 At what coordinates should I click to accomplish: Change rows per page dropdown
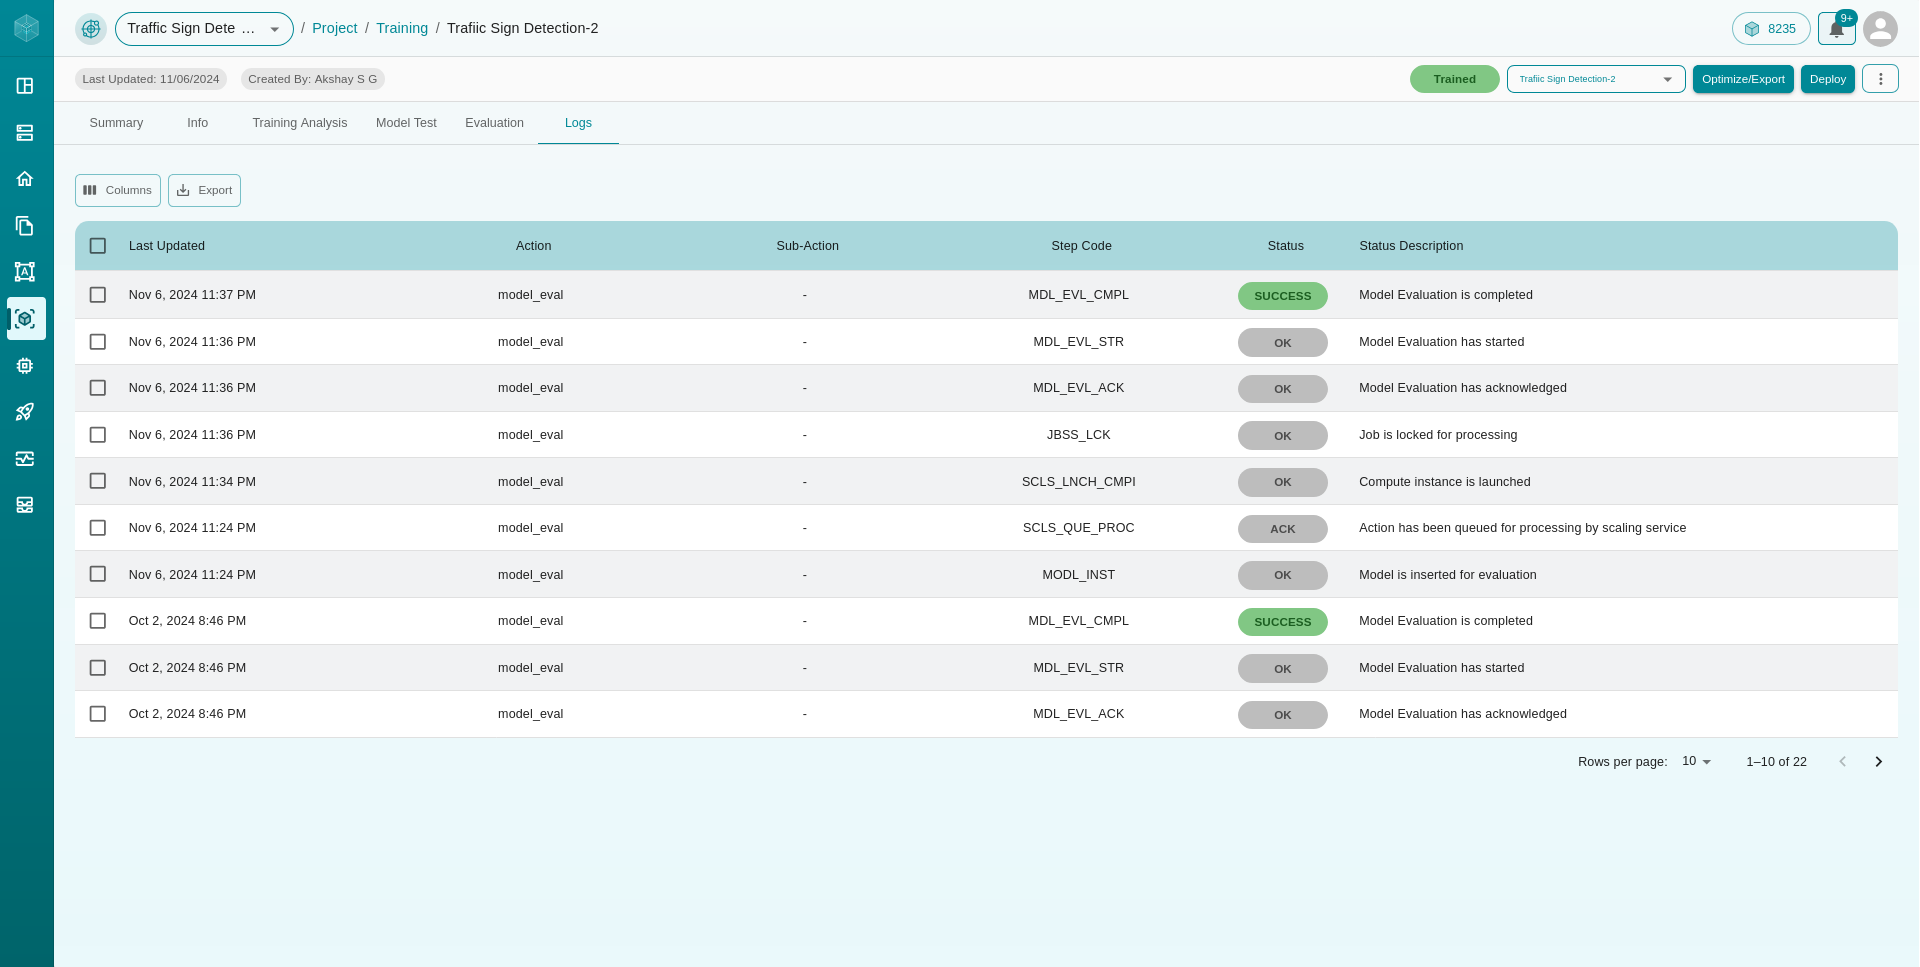[1696, 762]
